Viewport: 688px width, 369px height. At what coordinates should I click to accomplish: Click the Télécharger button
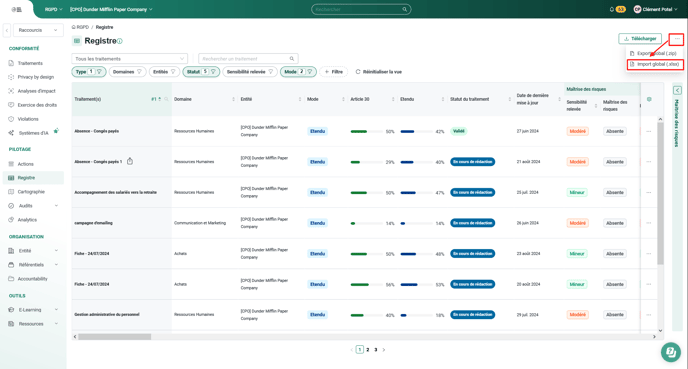pos(640,39)
